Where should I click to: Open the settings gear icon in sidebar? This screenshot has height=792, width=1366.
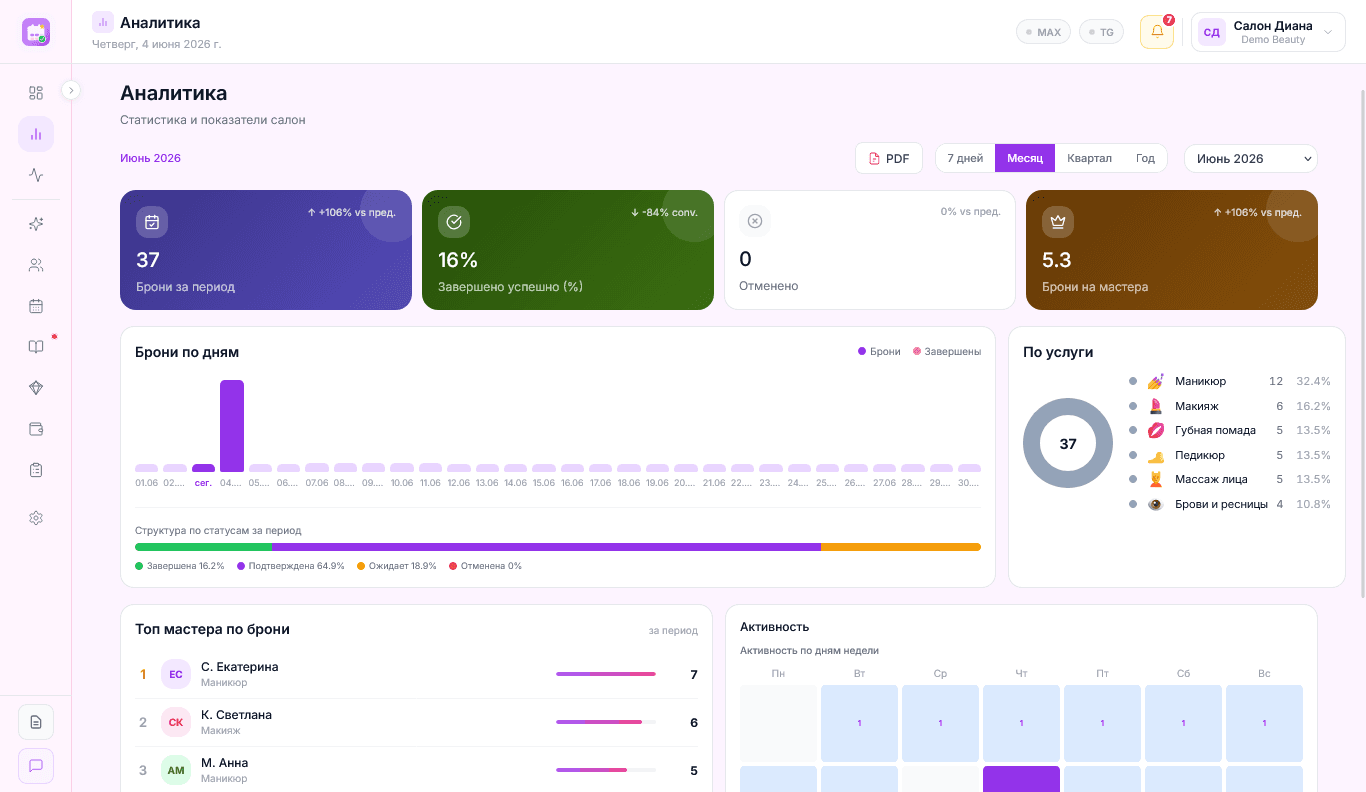(36, 518)
